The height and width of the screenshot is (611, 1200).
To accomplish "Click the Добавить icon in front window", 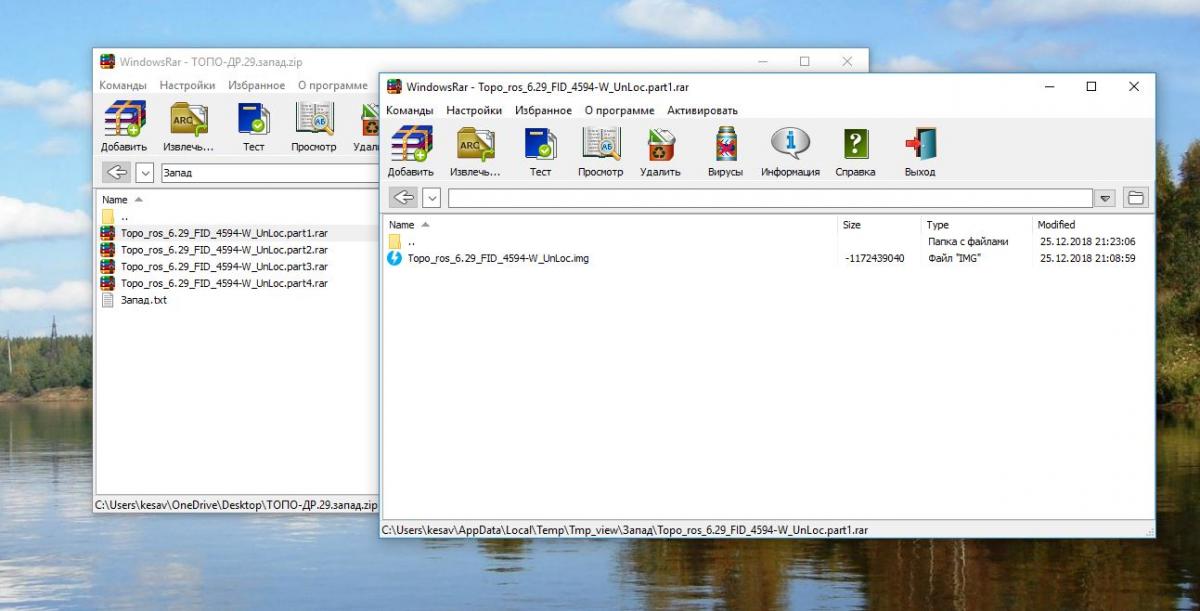I will click(x=410, y=146).
